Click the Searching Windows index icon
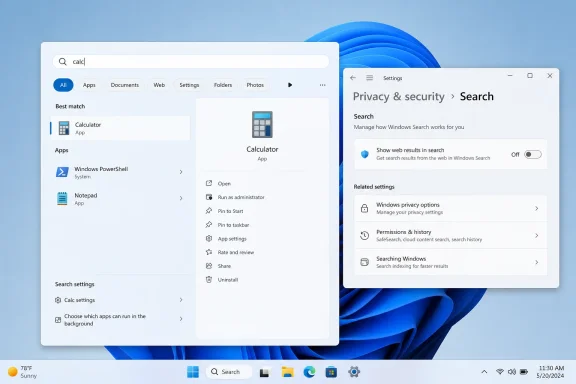The height and width of the screenshot is (384, 576). [x=364, y=262]
